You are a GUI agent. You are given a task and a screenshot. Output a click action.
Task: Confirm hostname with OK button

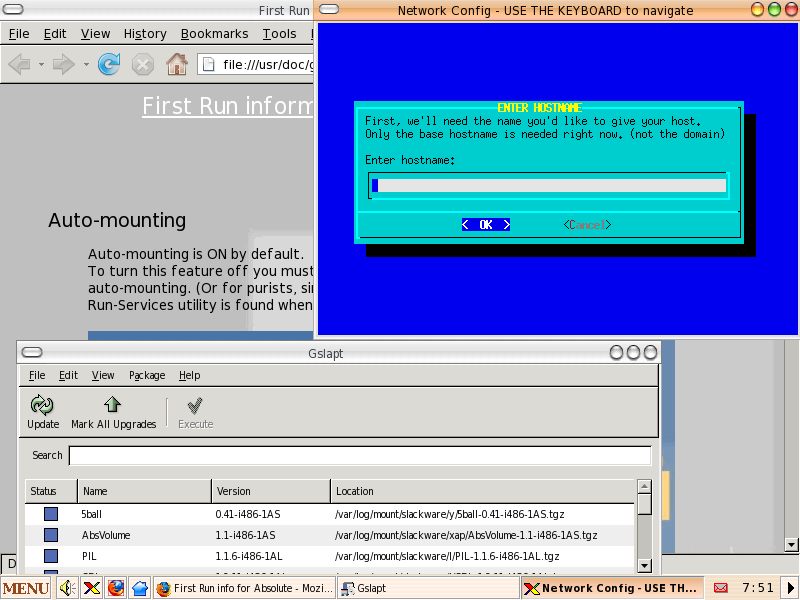pos(486,224)
